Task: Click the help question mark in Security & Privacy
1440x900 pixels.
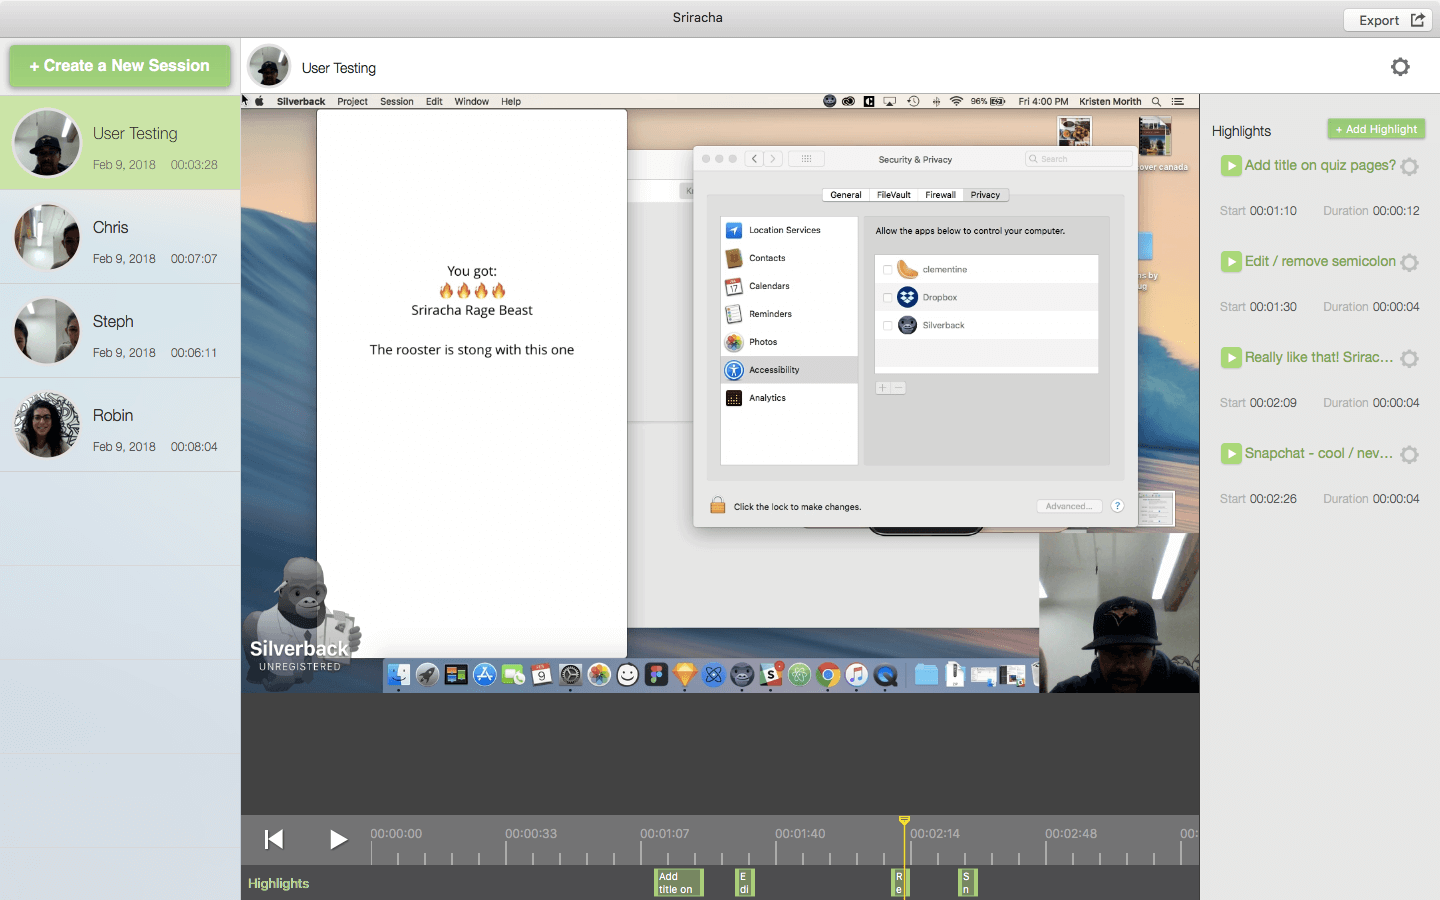Action: coord(1117,506)
